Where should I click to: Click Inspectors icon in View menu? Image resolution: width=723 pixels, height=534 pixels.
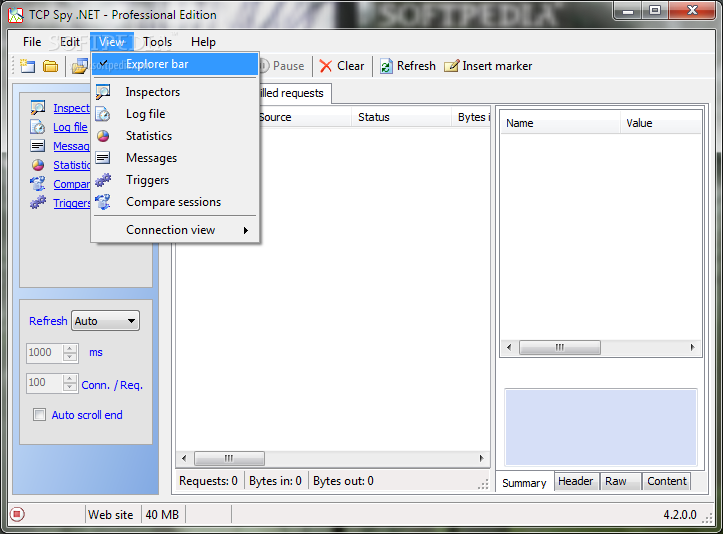click(x=103, y=92)
